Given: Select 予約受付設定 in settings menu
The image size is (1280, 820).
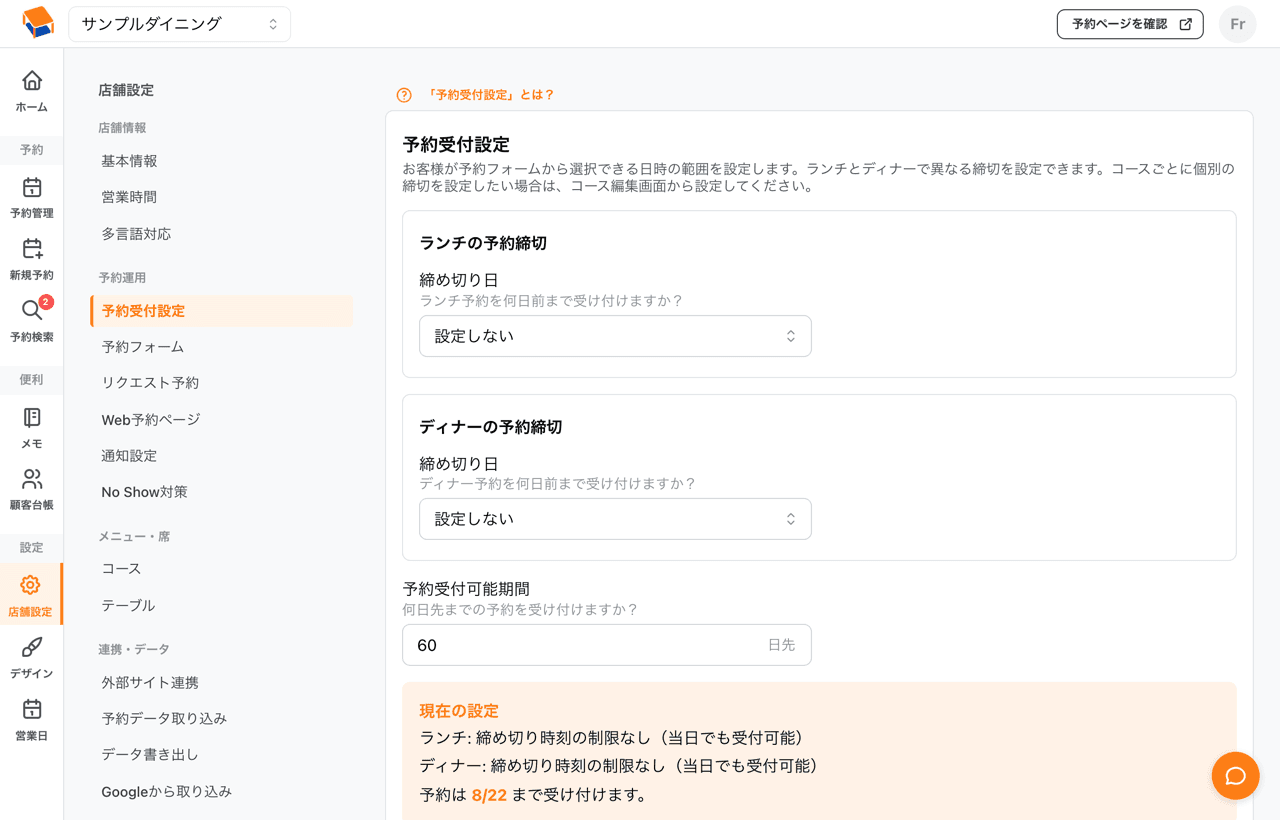Looking at the screenshot, I should click(x=221, y=311).
